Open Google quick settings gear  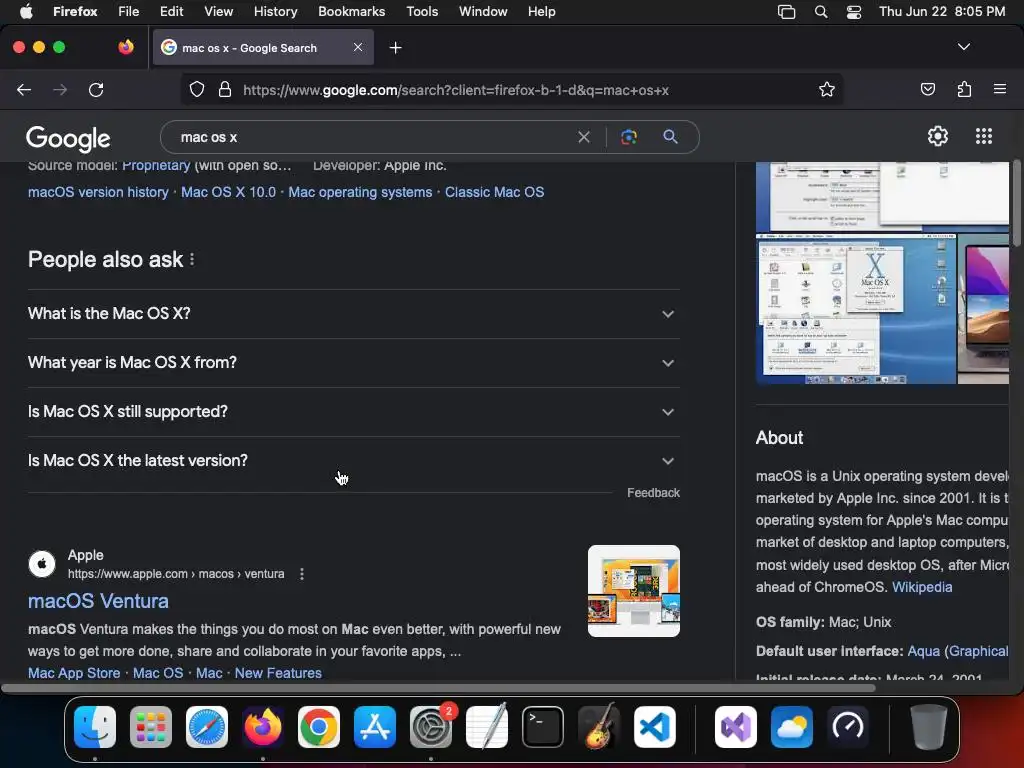[x=938, y=136]
